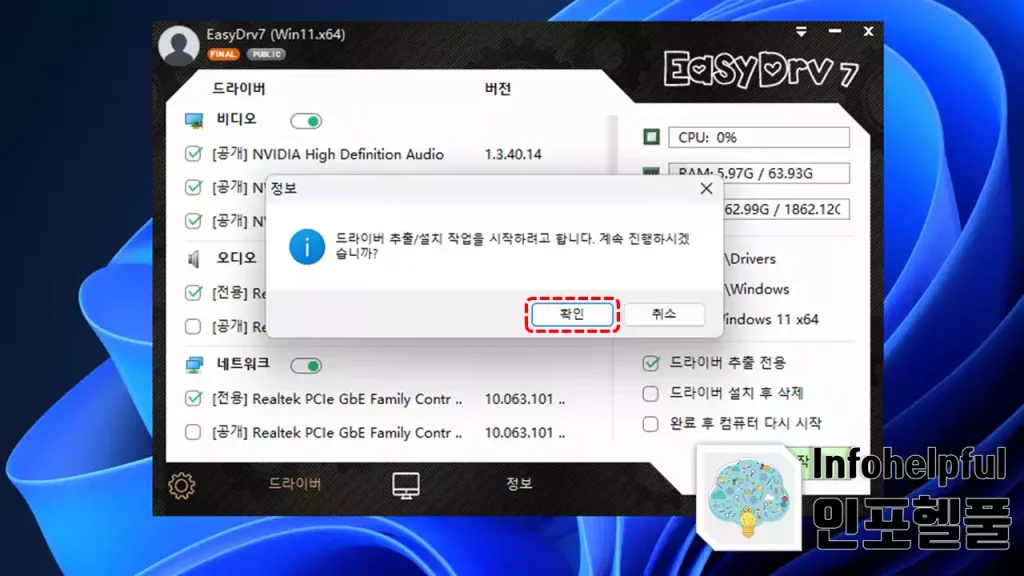Click the CPU: 0% usage field
The height and width of the screenshot is (576, 1024).
pyautogui.click(x=759, y=137)
